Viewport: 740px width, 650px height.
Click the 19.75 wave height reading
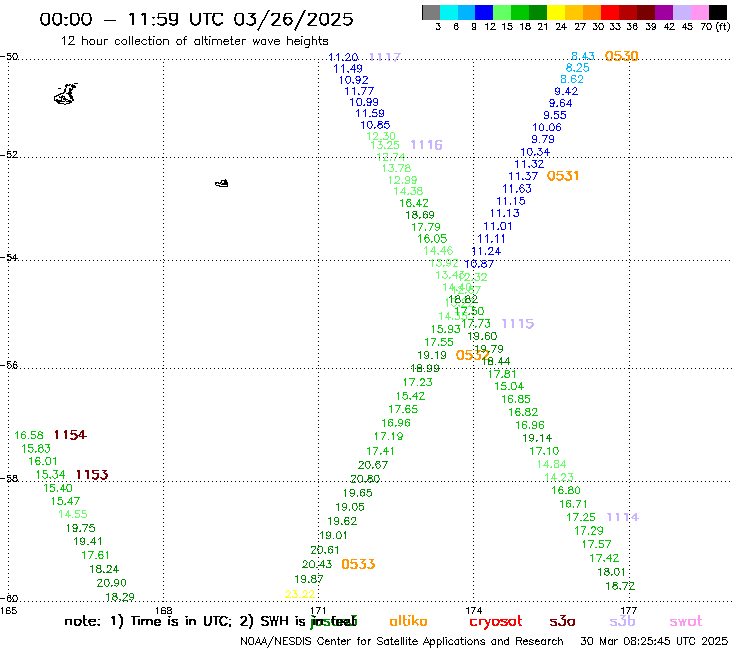point(80,528)
